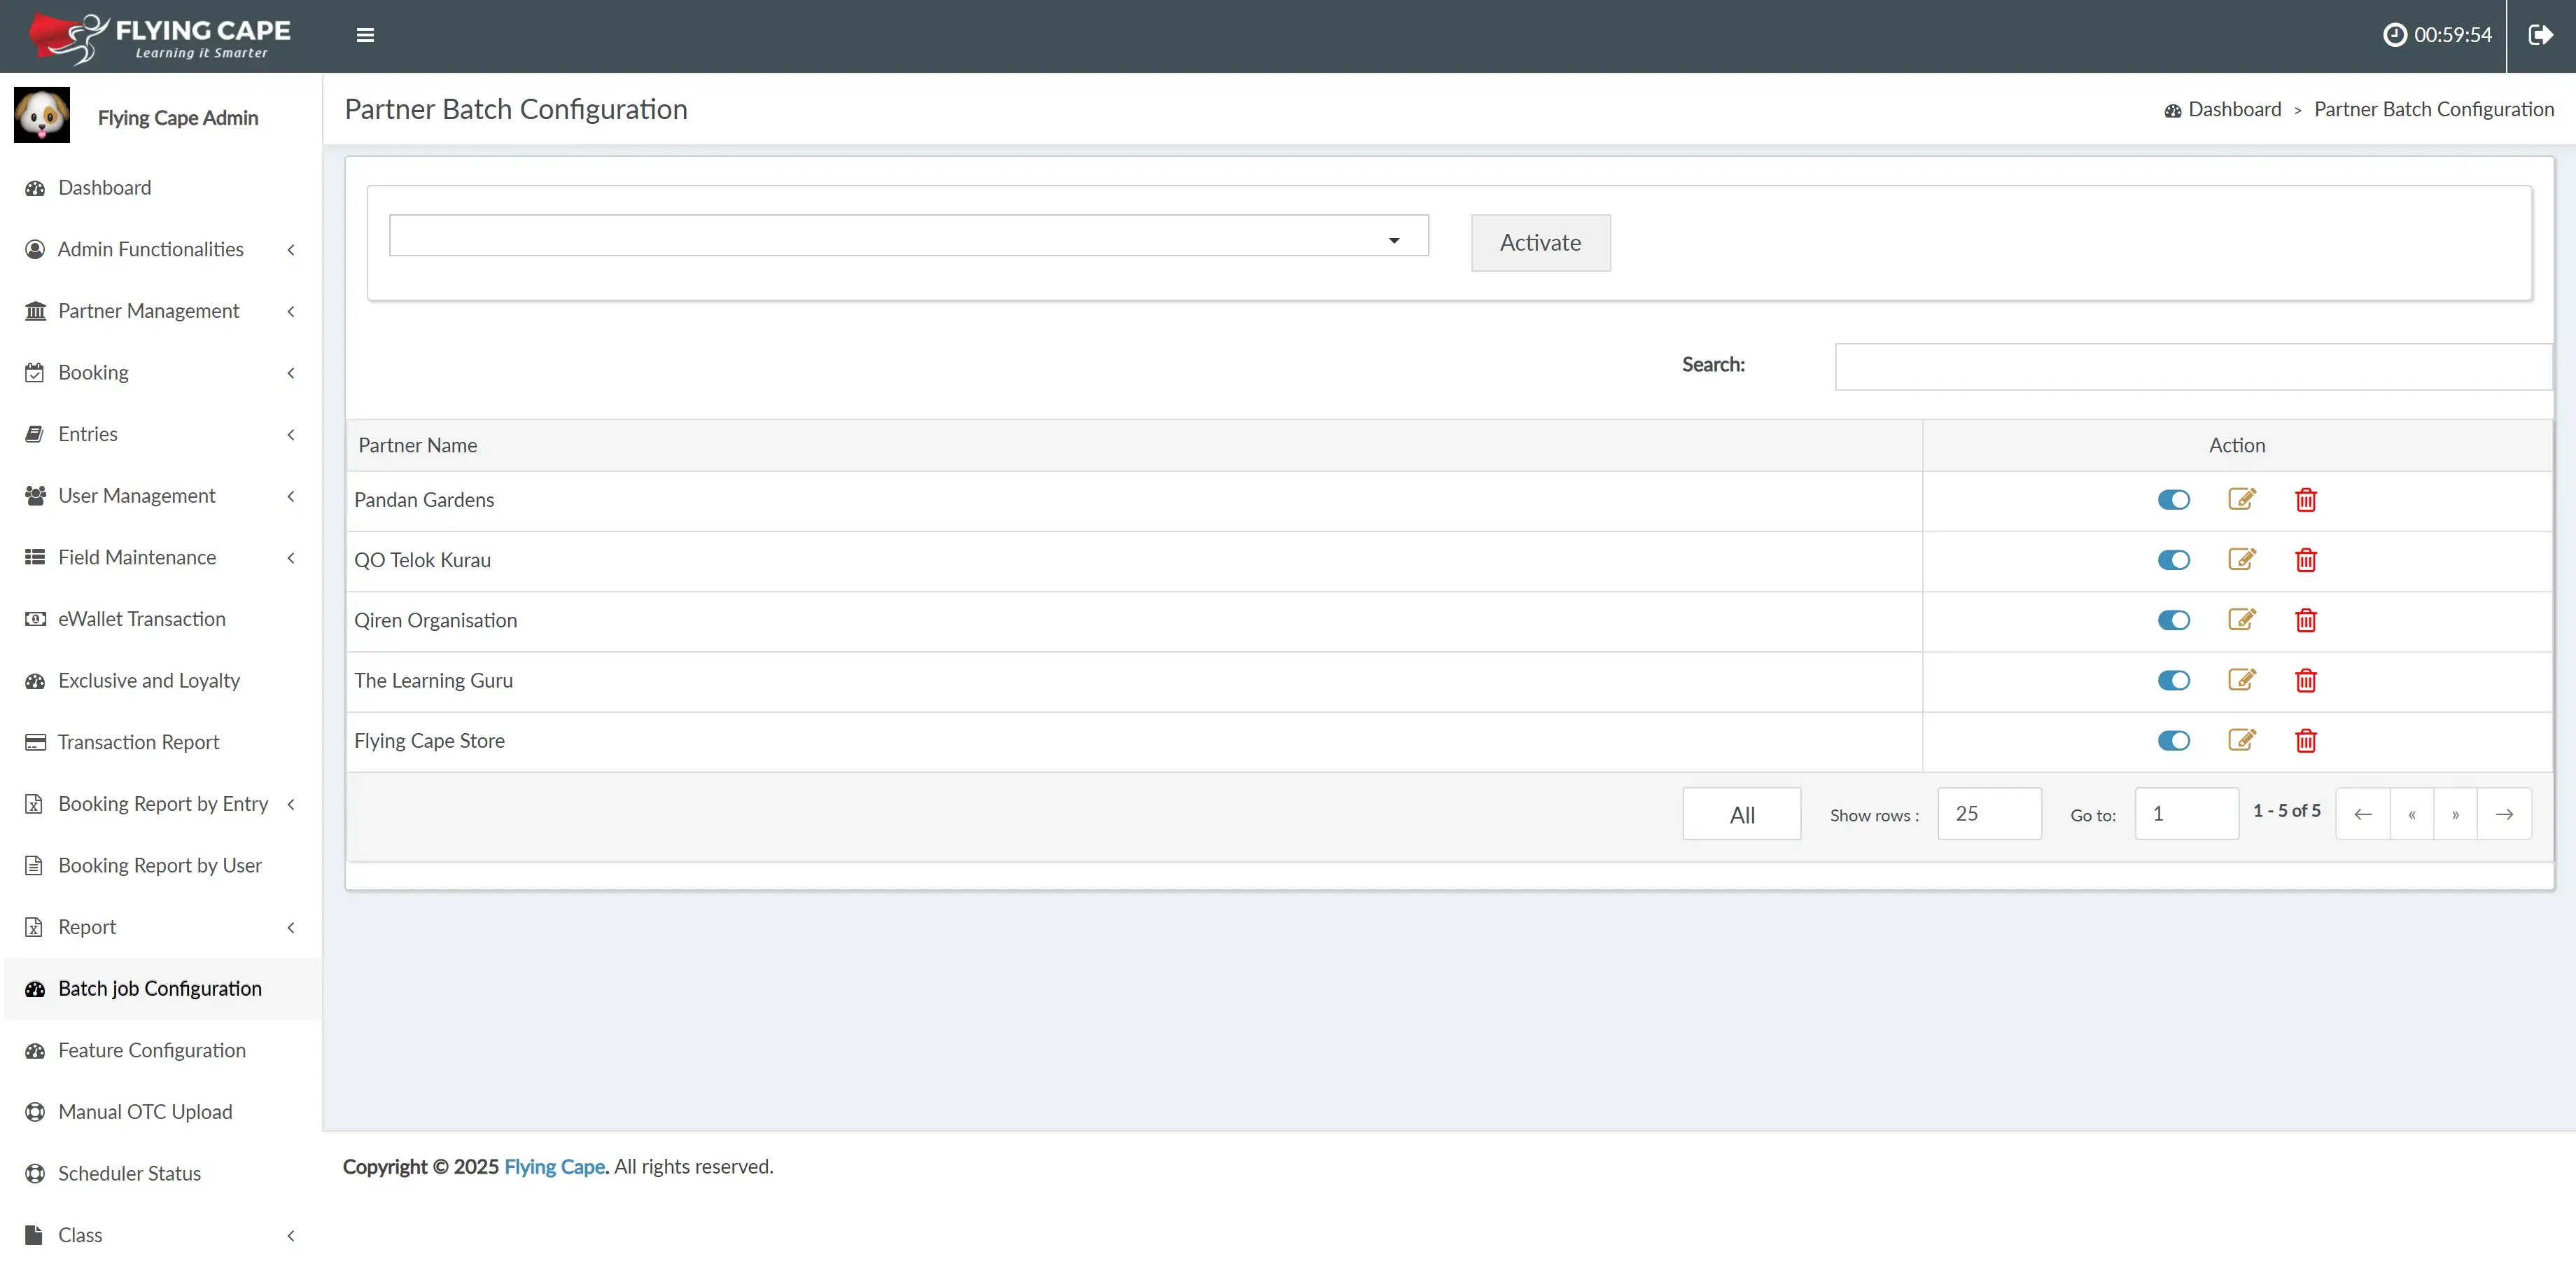Open the partner selection dropdown

click(x=908, y=236)
